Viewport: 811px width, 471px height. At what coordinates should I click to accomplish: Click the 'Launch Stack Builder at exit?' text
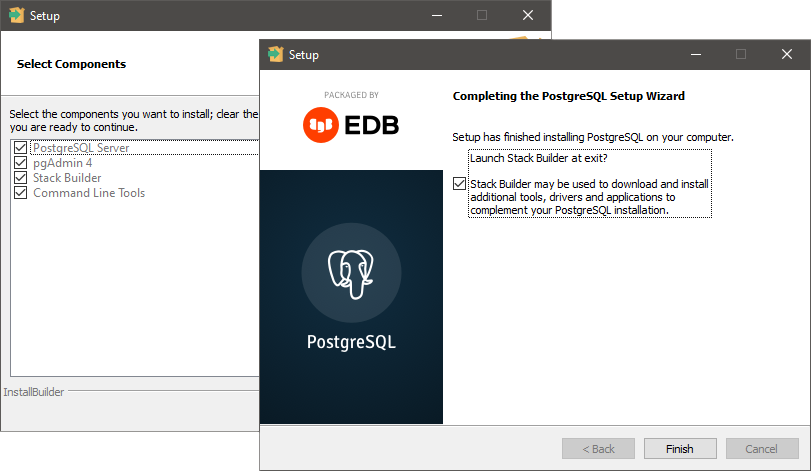[x=538, y=158]
